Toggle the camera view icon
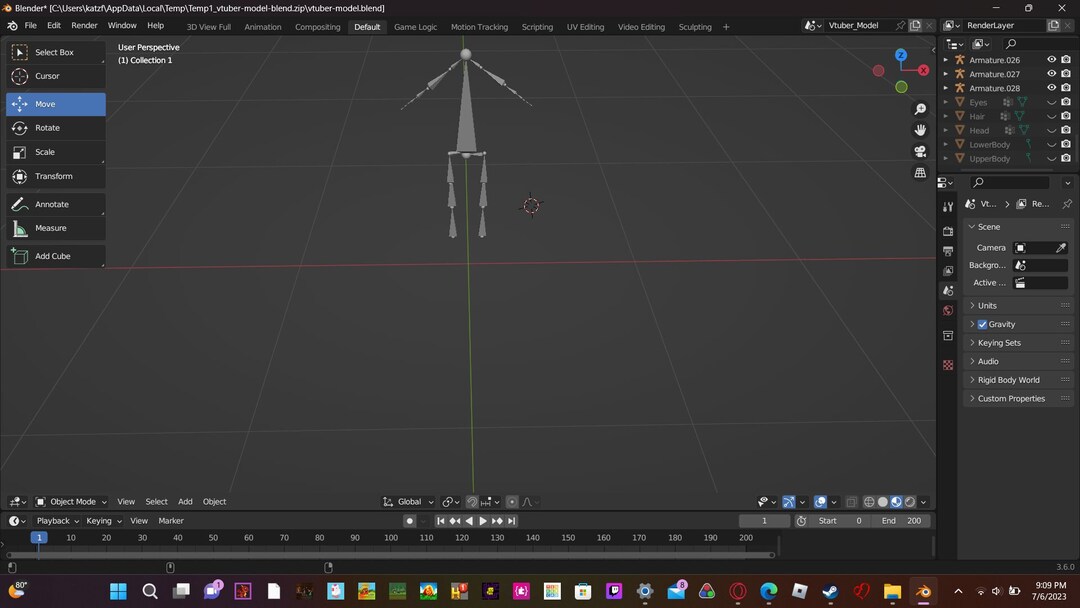Screen dimensions: 1080x608 [x=920, y=151]
